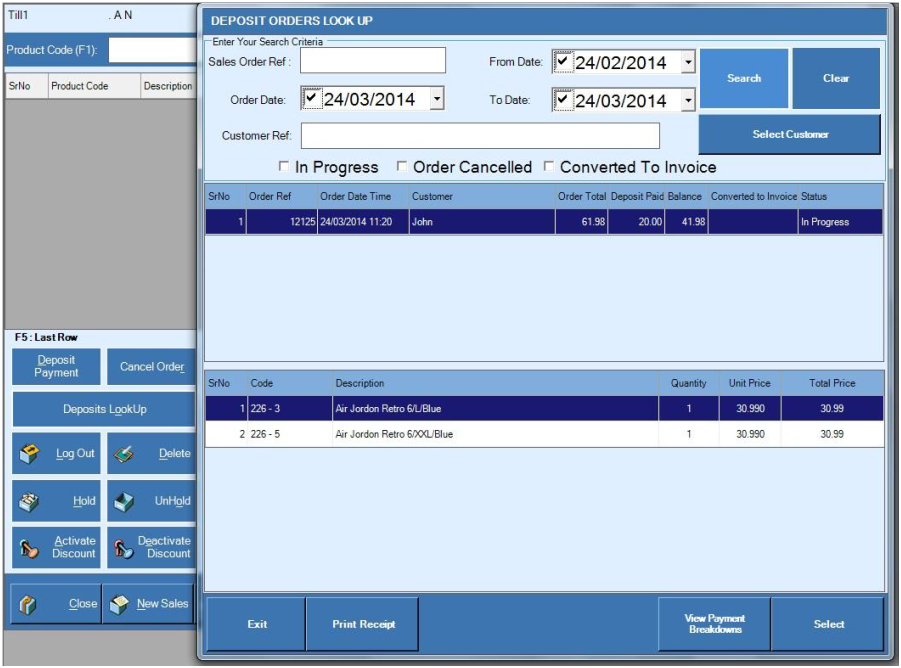Click the Deactivate Discount icon
This screenshot has height=668, width=901.
(123, 548)
